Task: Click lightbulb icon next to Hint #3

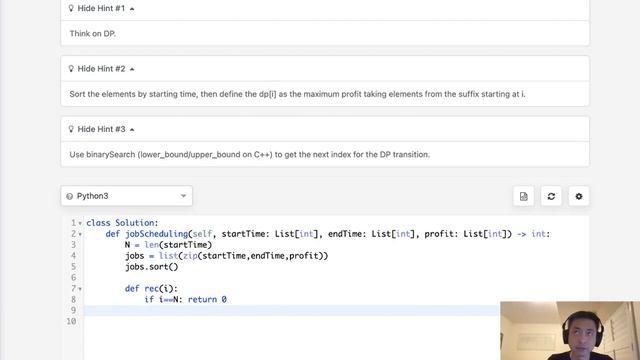Action: pyautogui.click(x=71, y=129)
